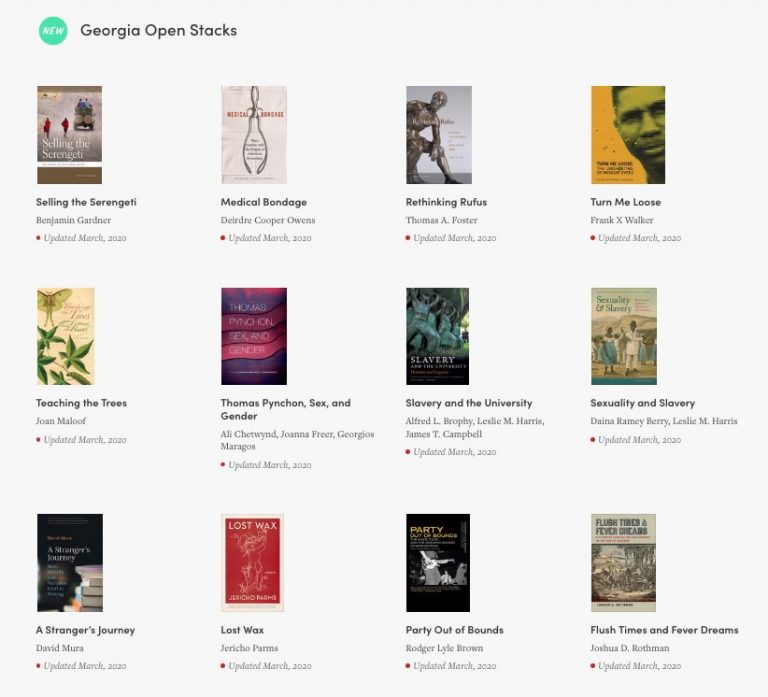Open the Turn Me Loose title link
768x697 pixels.
[625, 202]
